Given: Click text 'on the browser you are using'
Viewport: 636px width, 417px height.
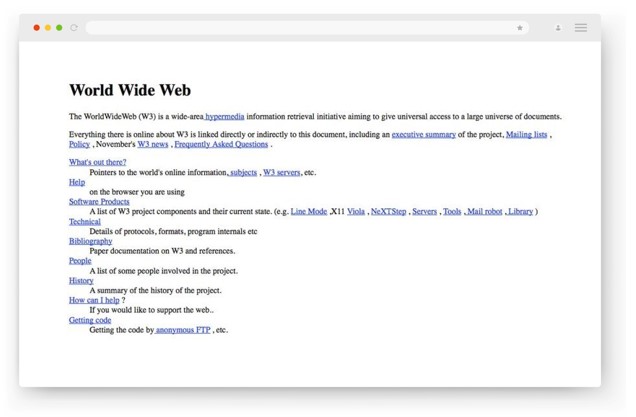Looking at the screenshot, I should [137, 192].
